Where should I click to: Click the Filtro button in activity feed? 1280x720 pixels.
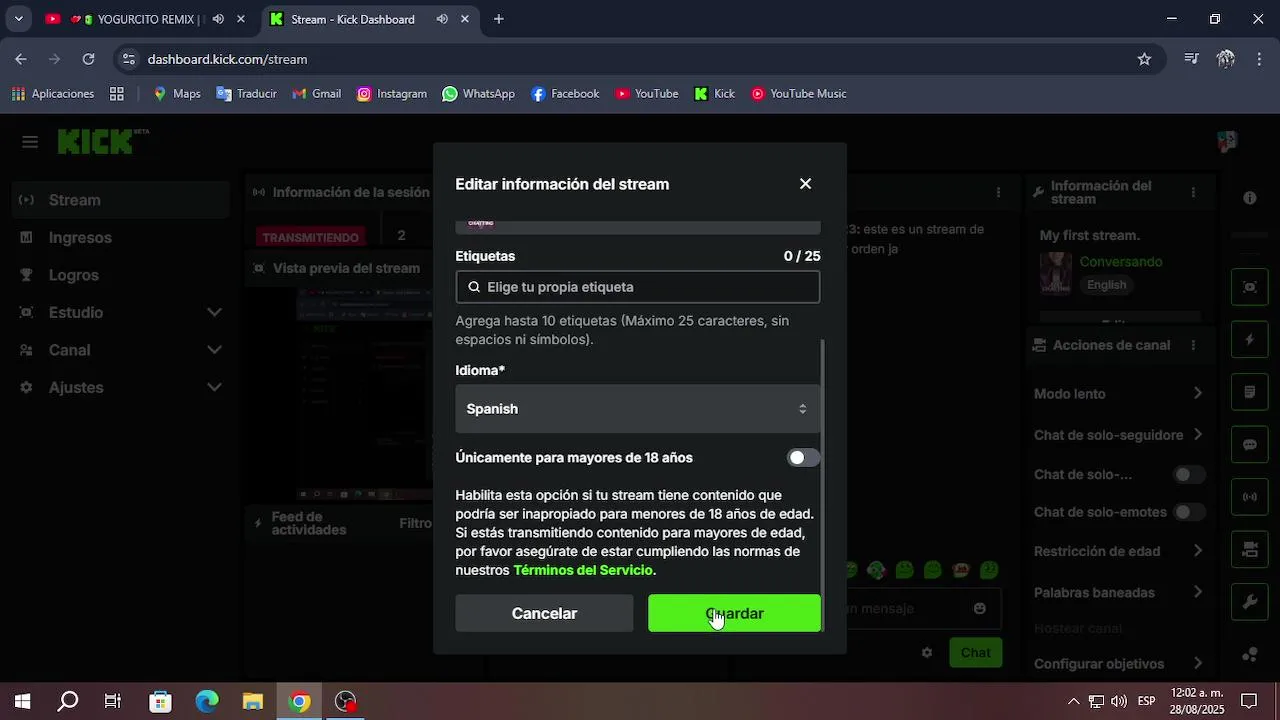click(x=415, y=523)
